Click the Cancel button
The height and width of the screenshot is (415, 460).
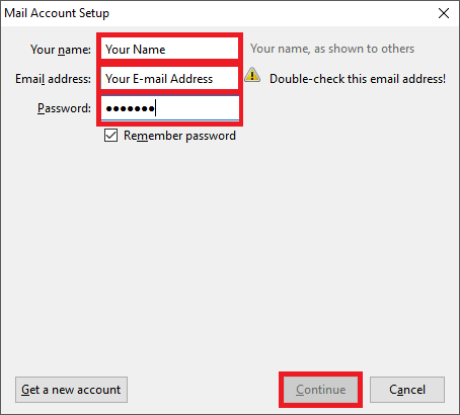(407, 390)
